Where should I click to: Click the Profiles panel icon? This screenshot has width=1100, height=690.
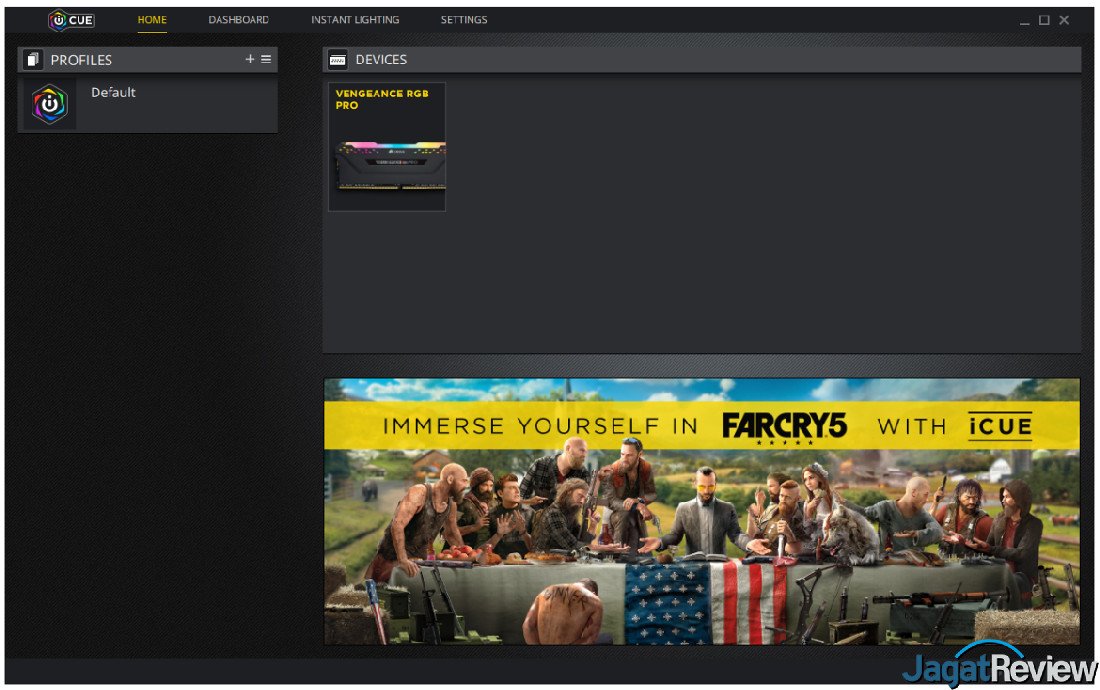tap(33, 60)
